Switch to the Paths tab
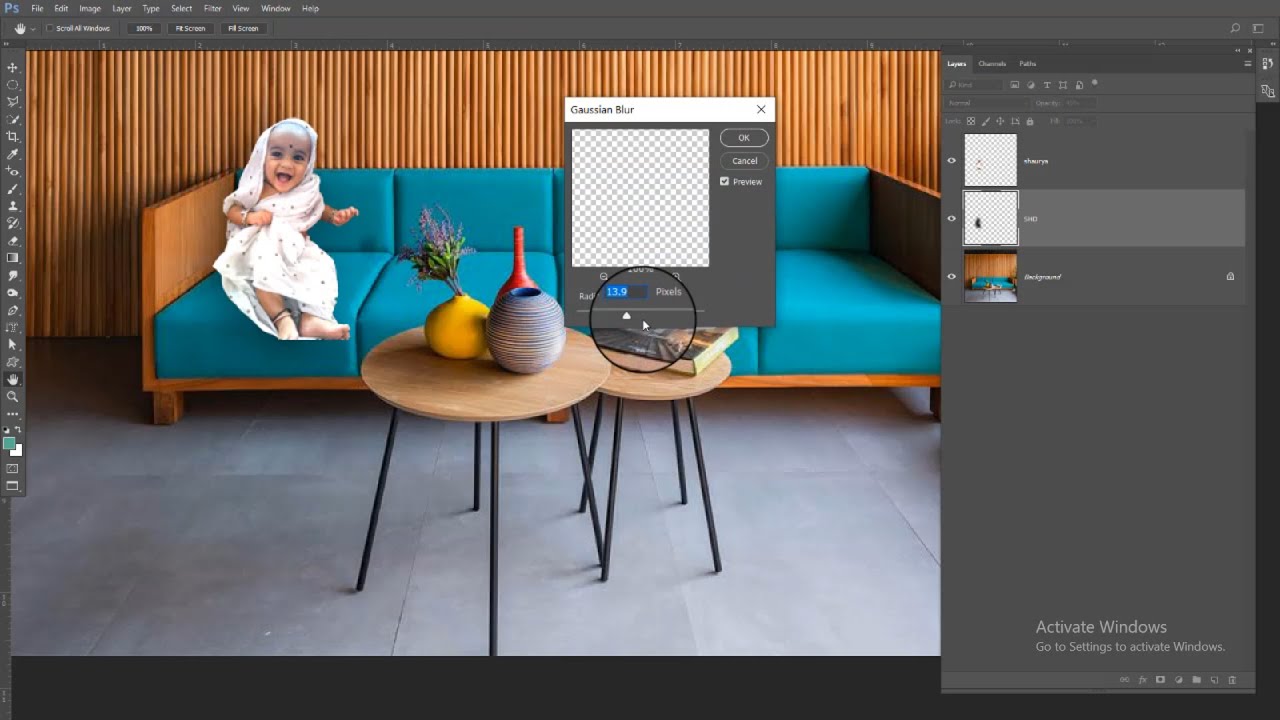The height and width of the screenshot is (720, 1280). 1028,64
